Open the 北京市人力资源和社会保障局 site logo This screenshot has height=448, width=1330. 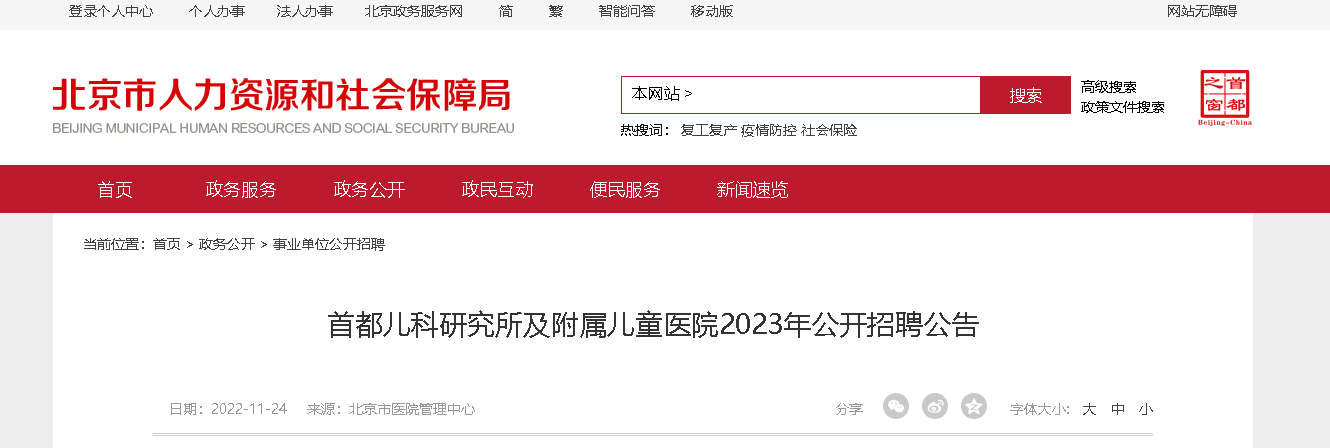tap(283, 107)
